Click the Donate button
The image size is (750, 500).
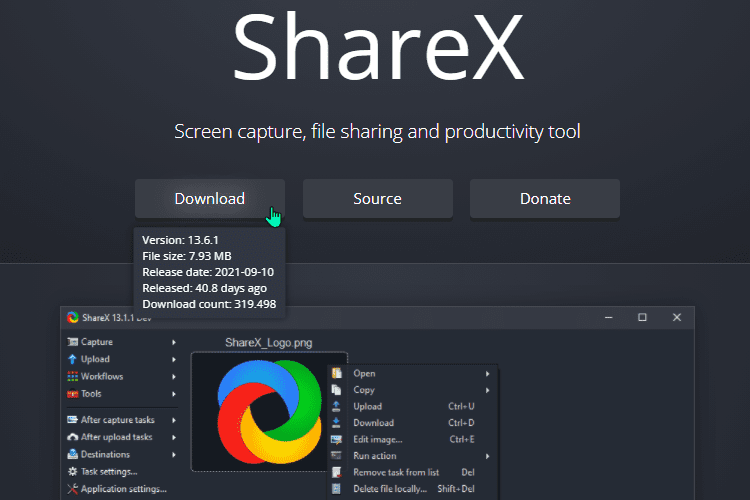(x=545, y=199)
